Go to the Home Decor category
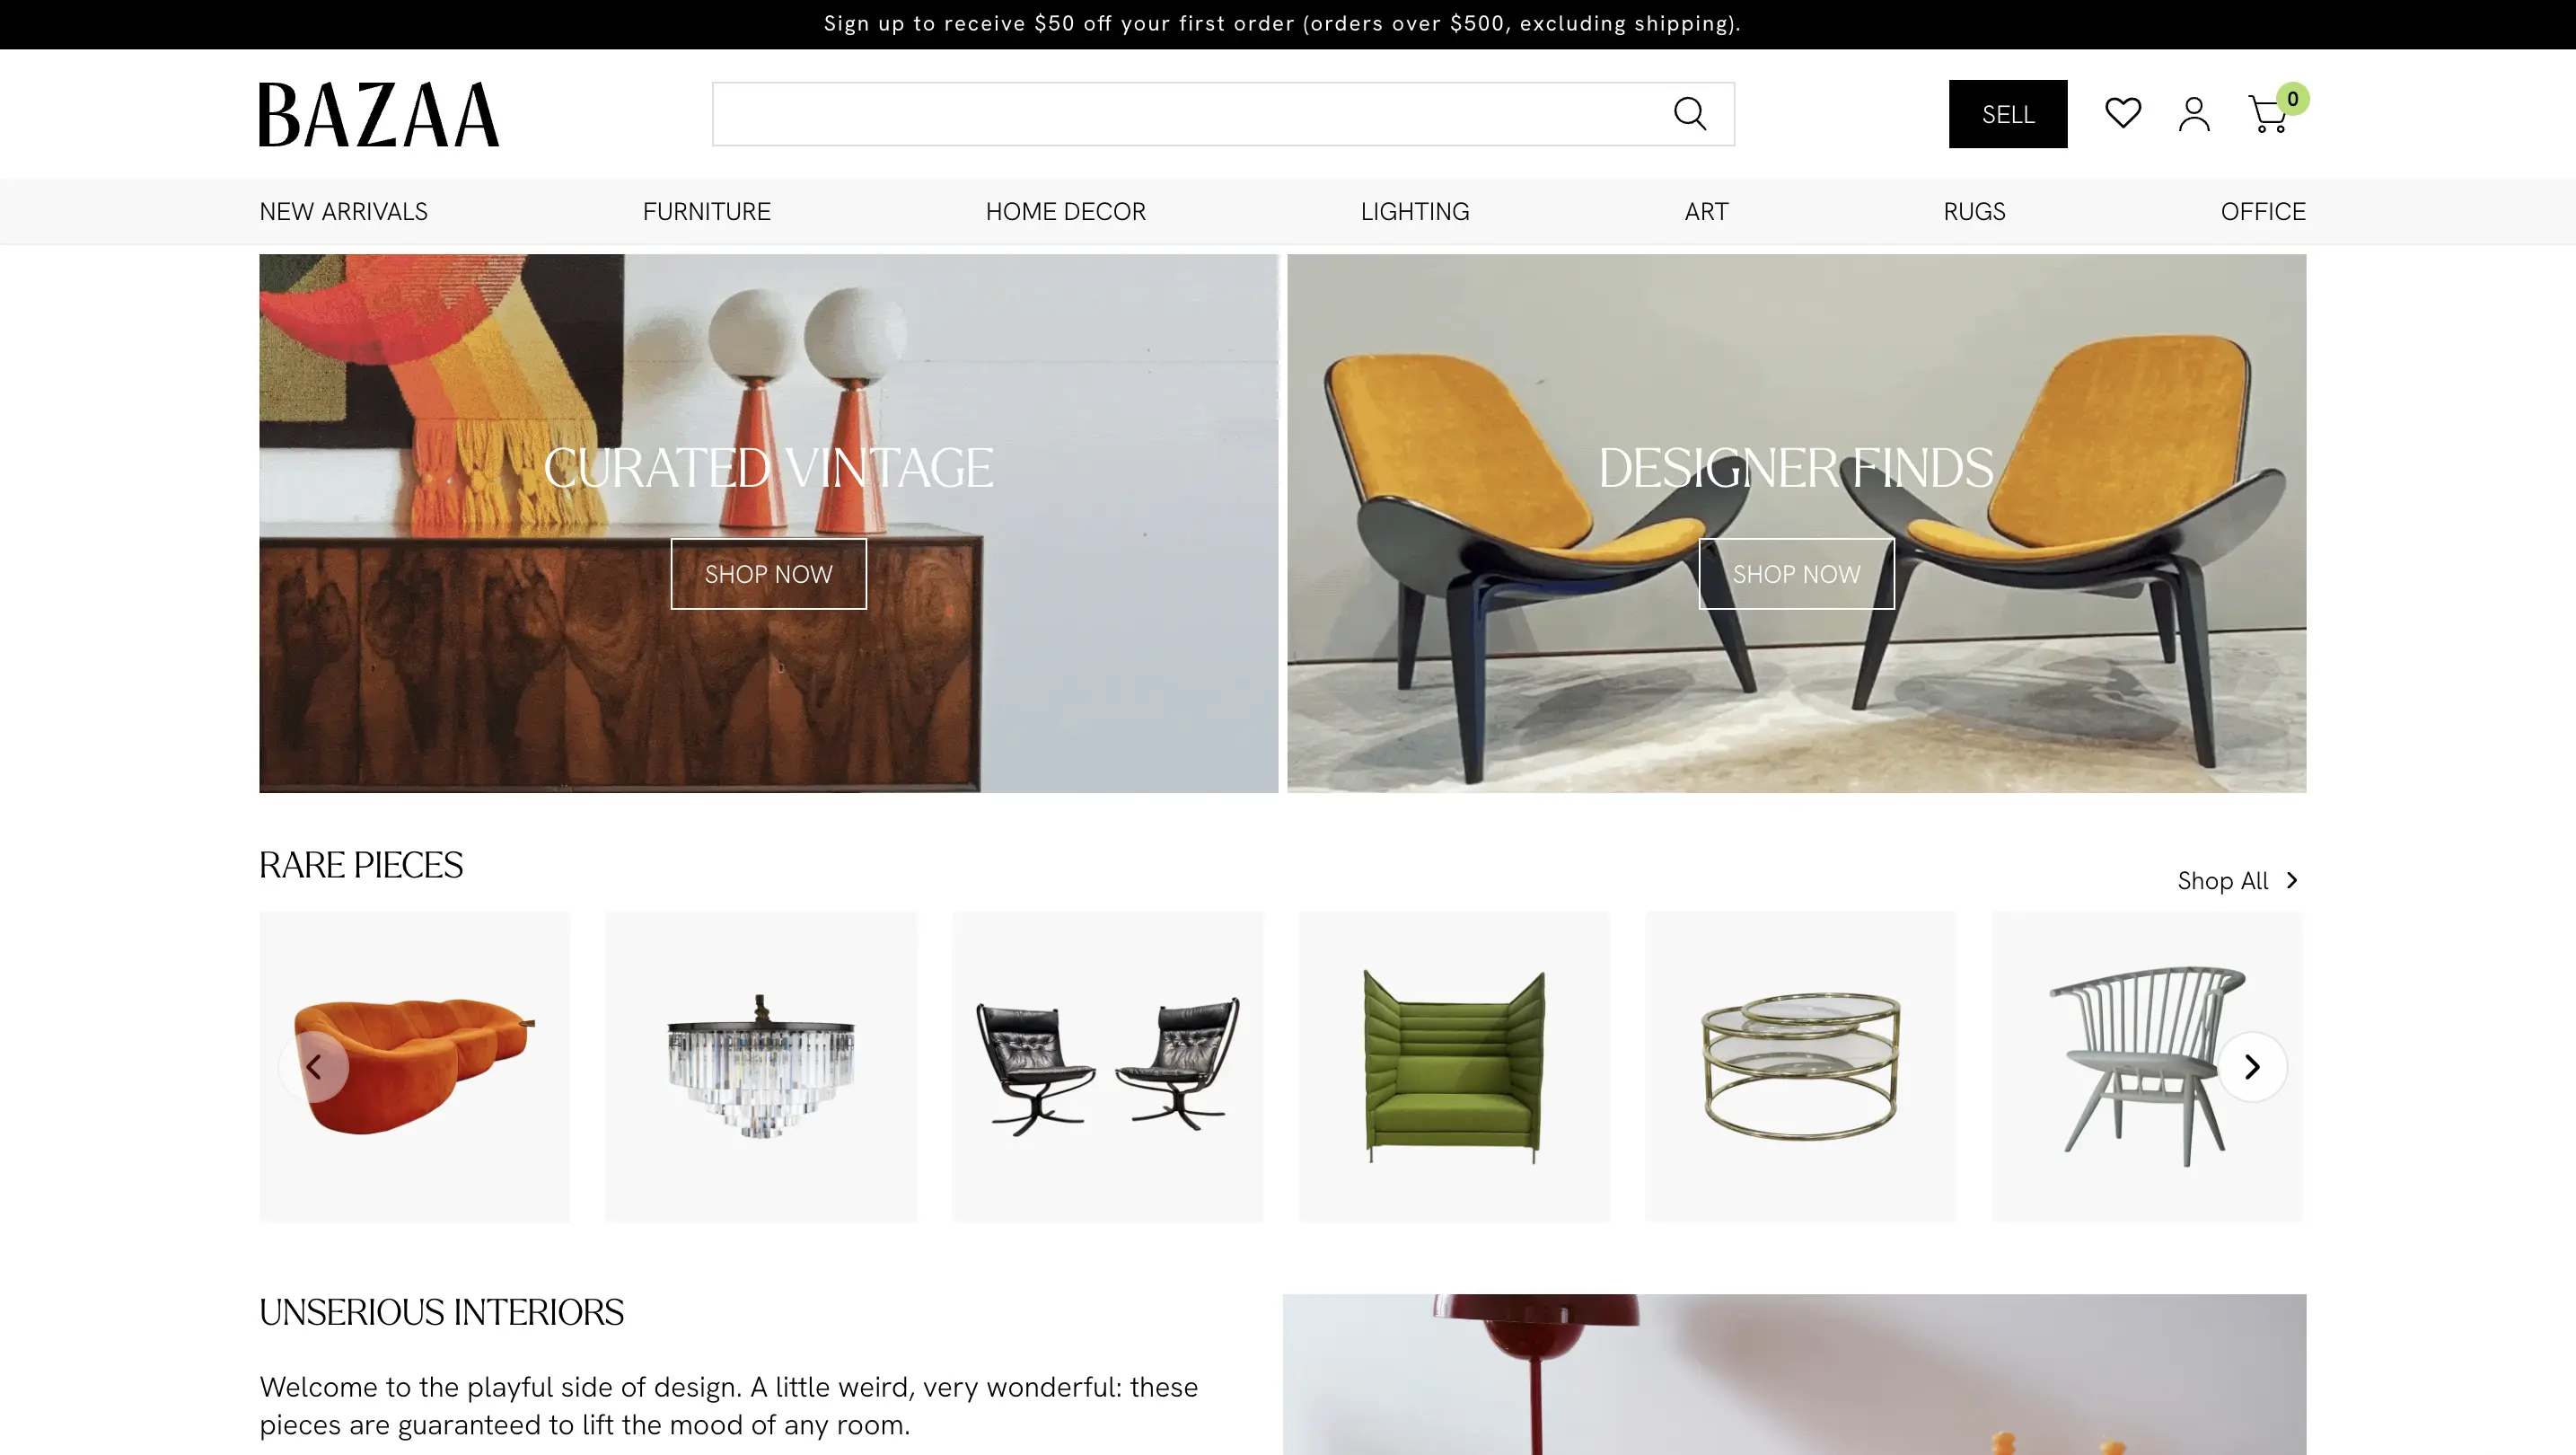Image resolution: width=2576 pixels, height=1455 pixels. (1065, 211)
